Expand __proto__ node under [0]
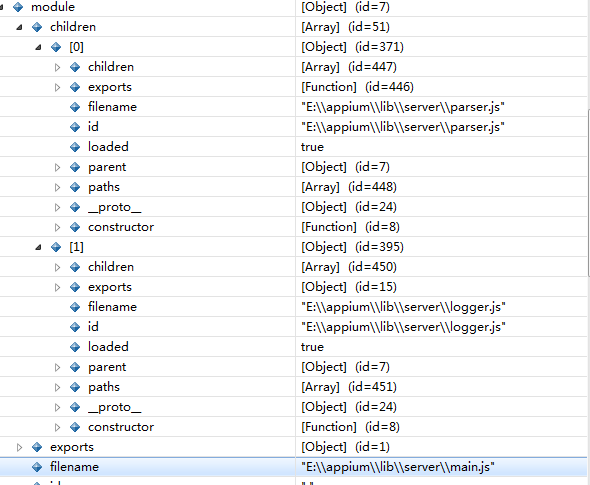590x485 pixels. tap(57, 207)
